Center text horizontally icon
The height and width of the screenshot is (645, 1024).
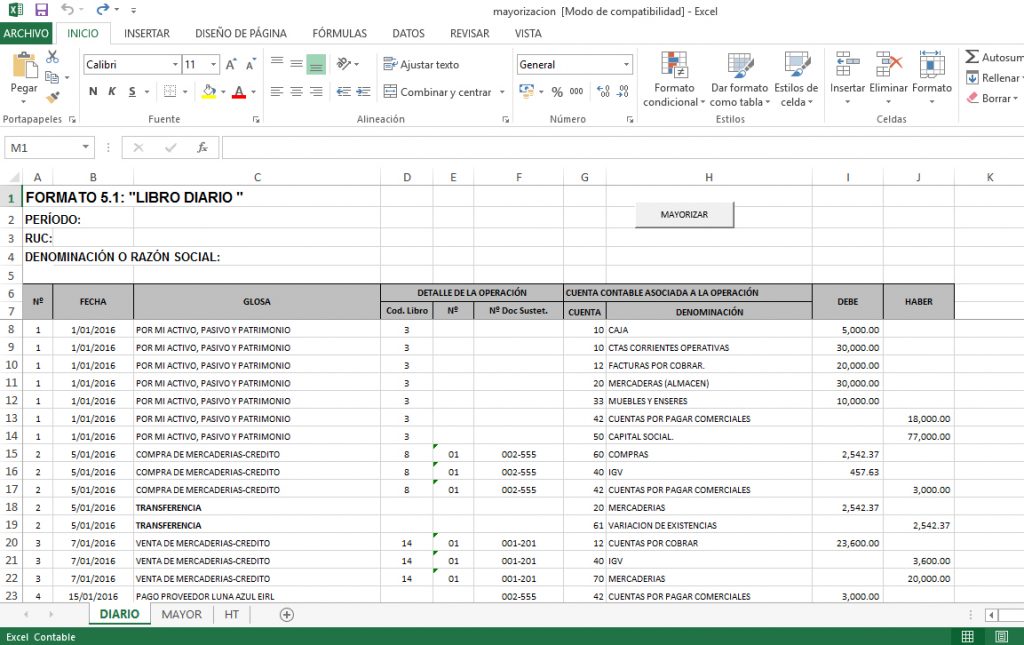[296, 91]
